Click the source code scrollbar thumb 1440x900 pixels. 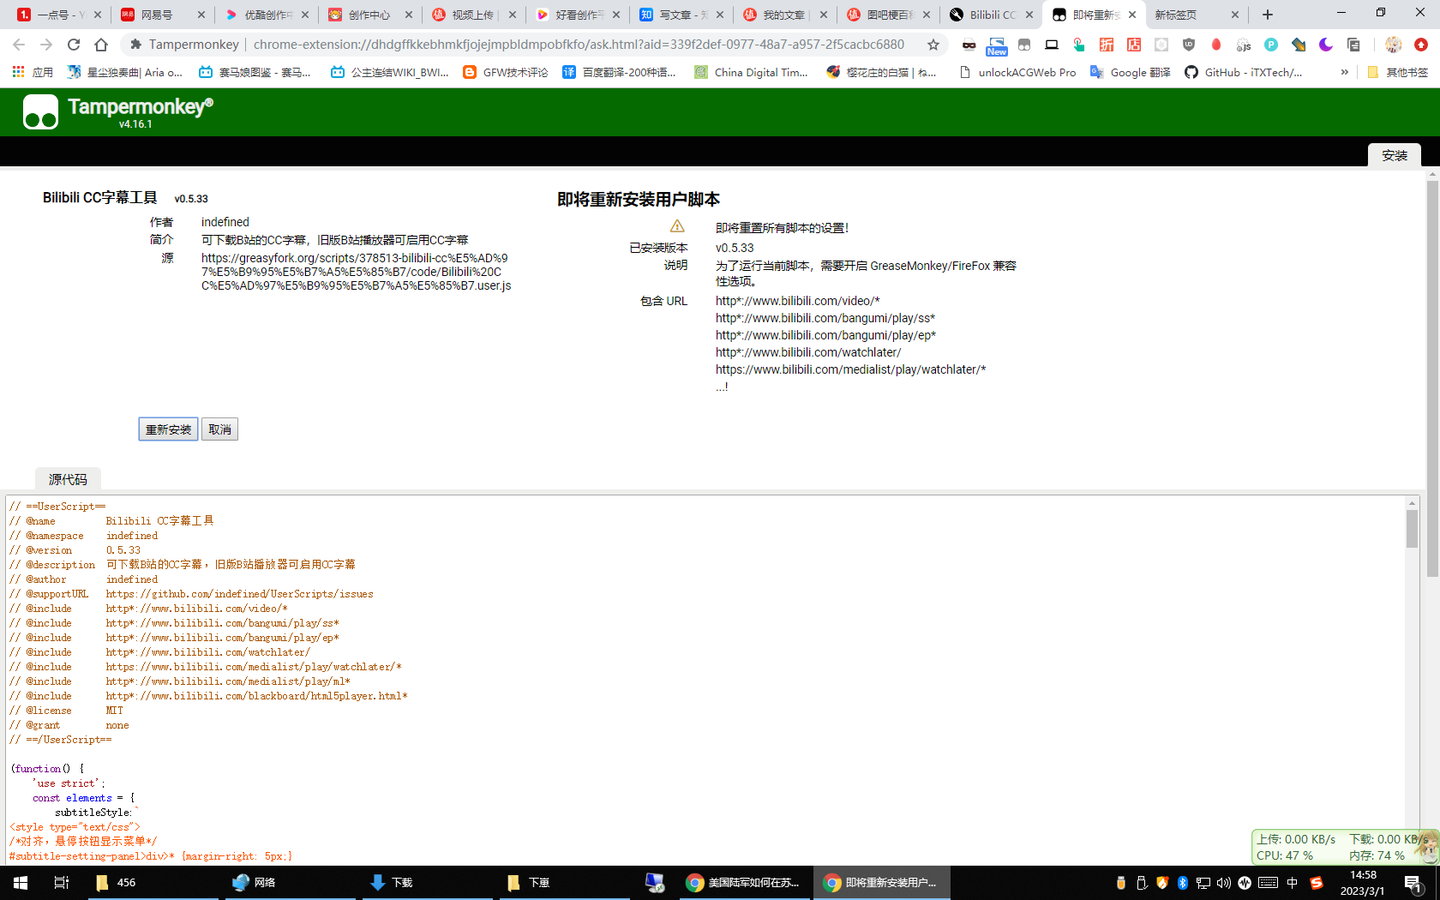pyautogui.click(x=1412, y=528)
